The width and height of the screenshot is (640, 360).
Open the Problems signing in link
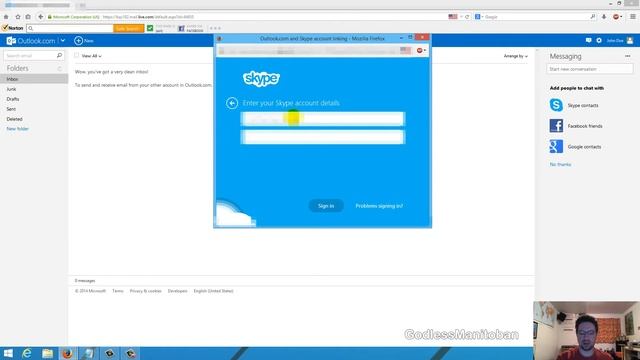(379, 206)
